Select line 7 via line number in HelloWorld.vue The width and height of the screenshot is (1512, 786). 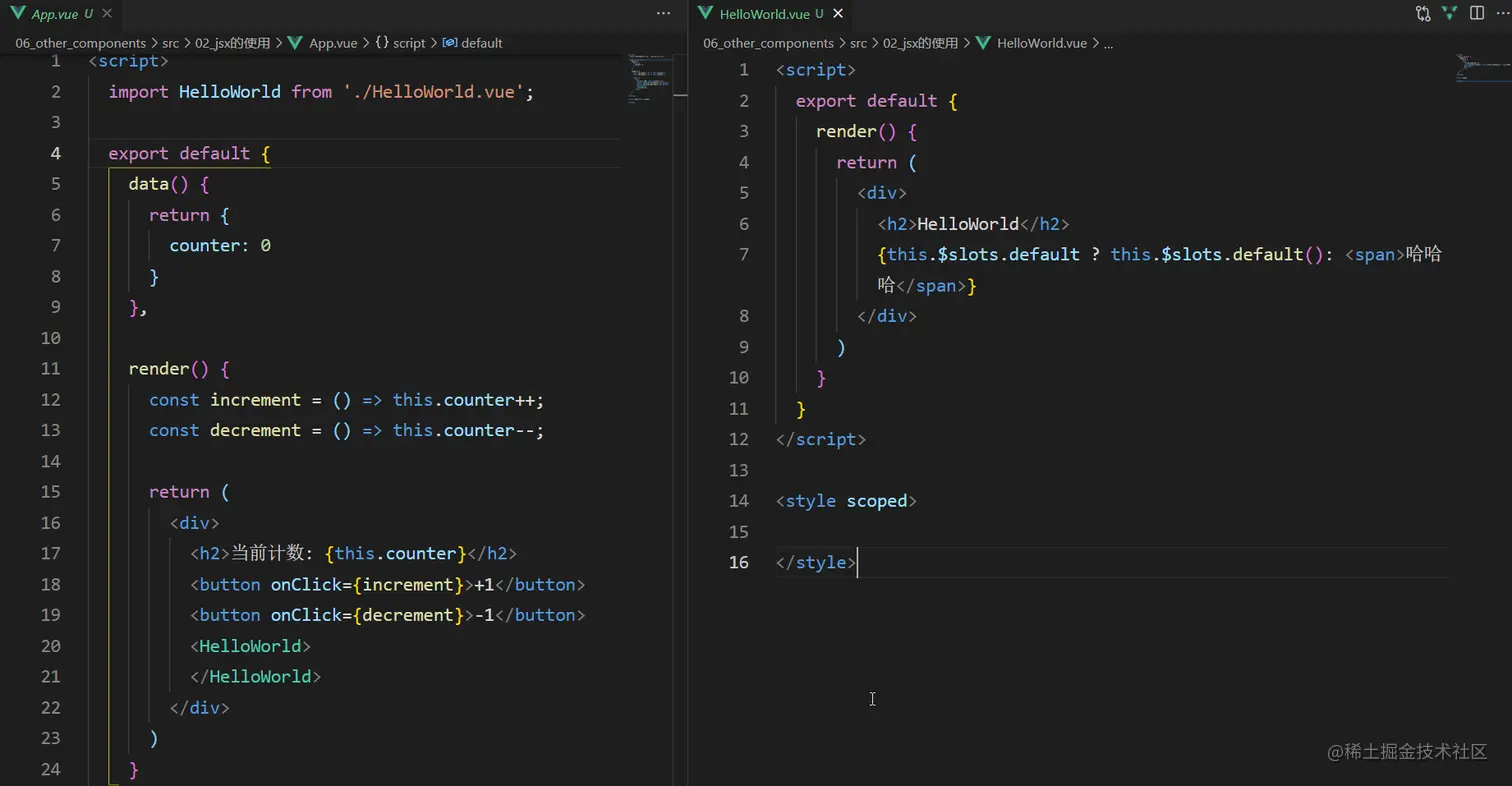click(743, 254)
